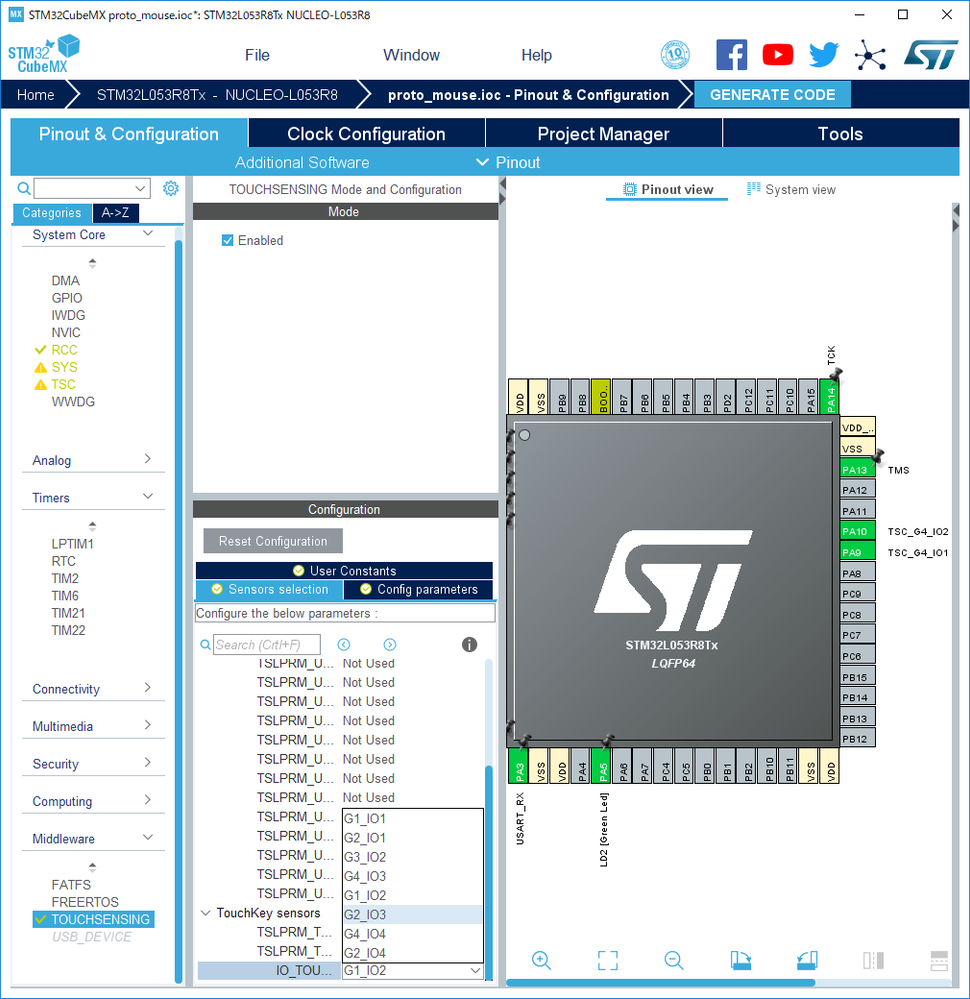Screen dimensions: 970x999
Task: Zoom out of the pinout view
Action: pos(674,960)
